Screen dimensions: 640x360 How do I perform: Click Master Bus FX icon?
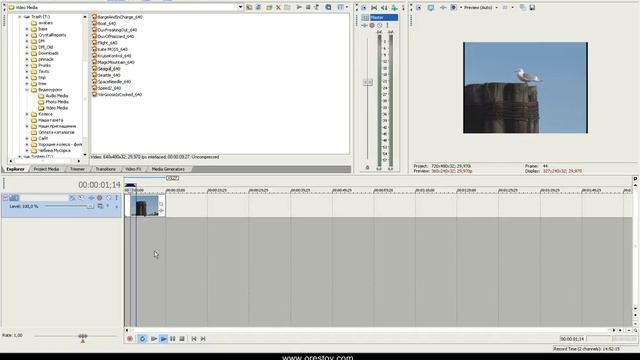(364, 25)
